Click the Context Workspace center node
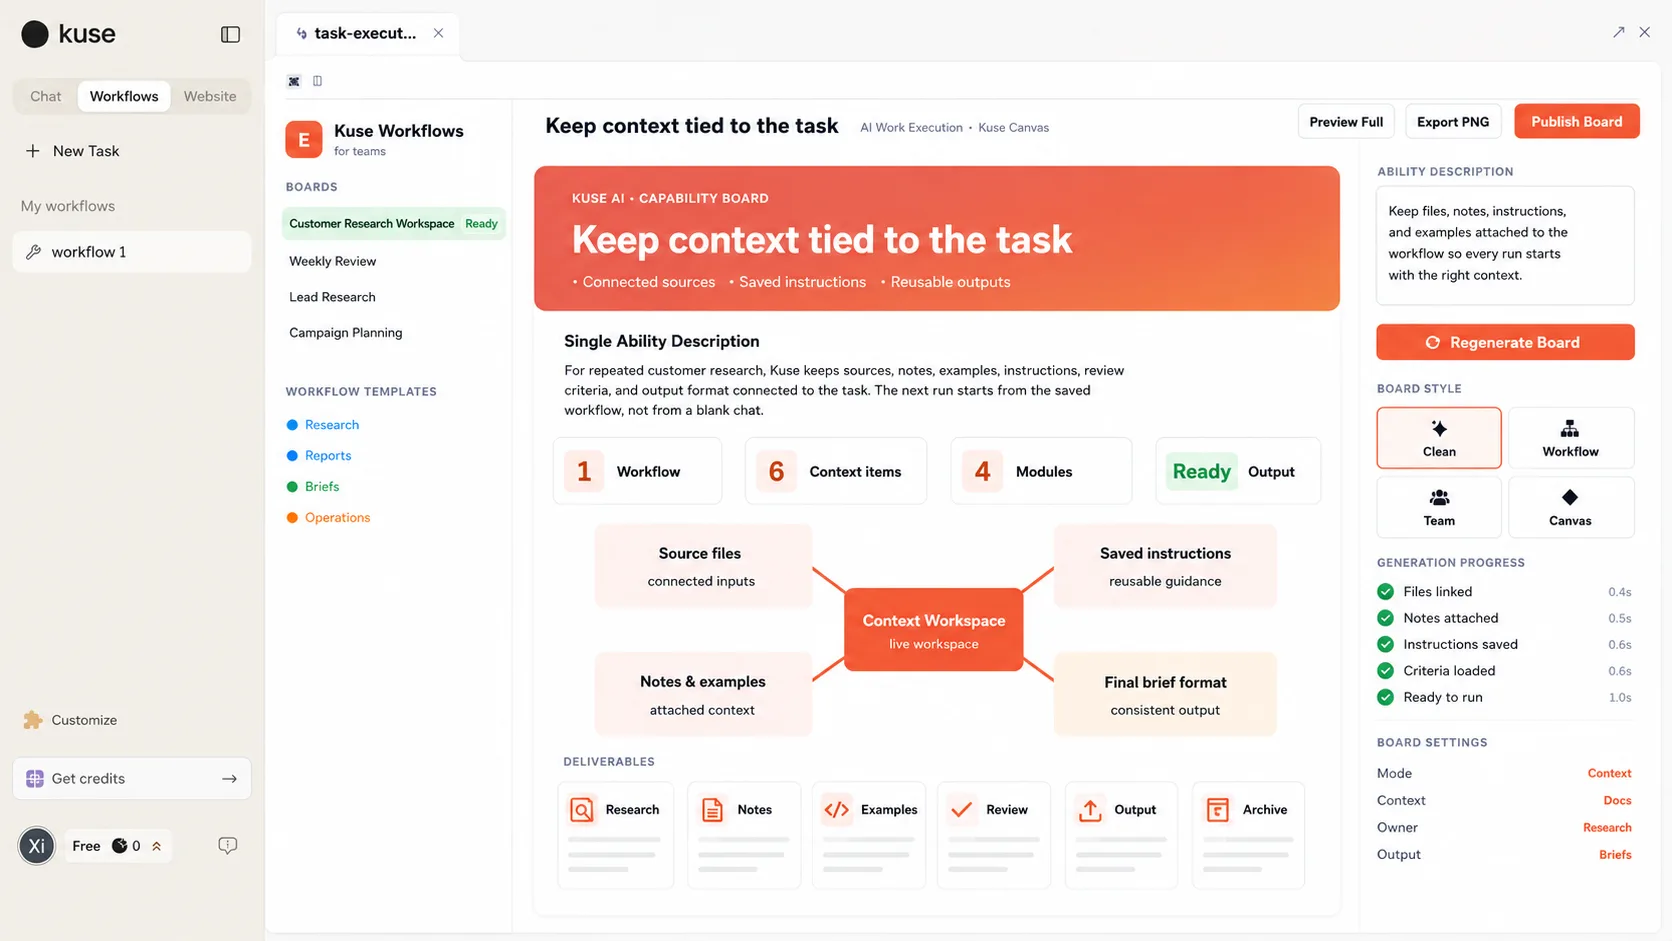1672x941 pixels. click(x=934, y=630)
